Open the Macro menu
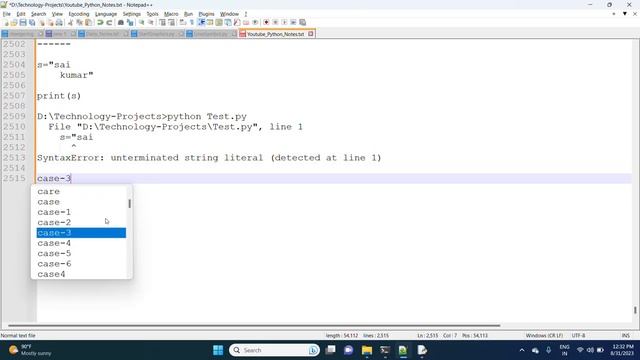 [171, 14]
